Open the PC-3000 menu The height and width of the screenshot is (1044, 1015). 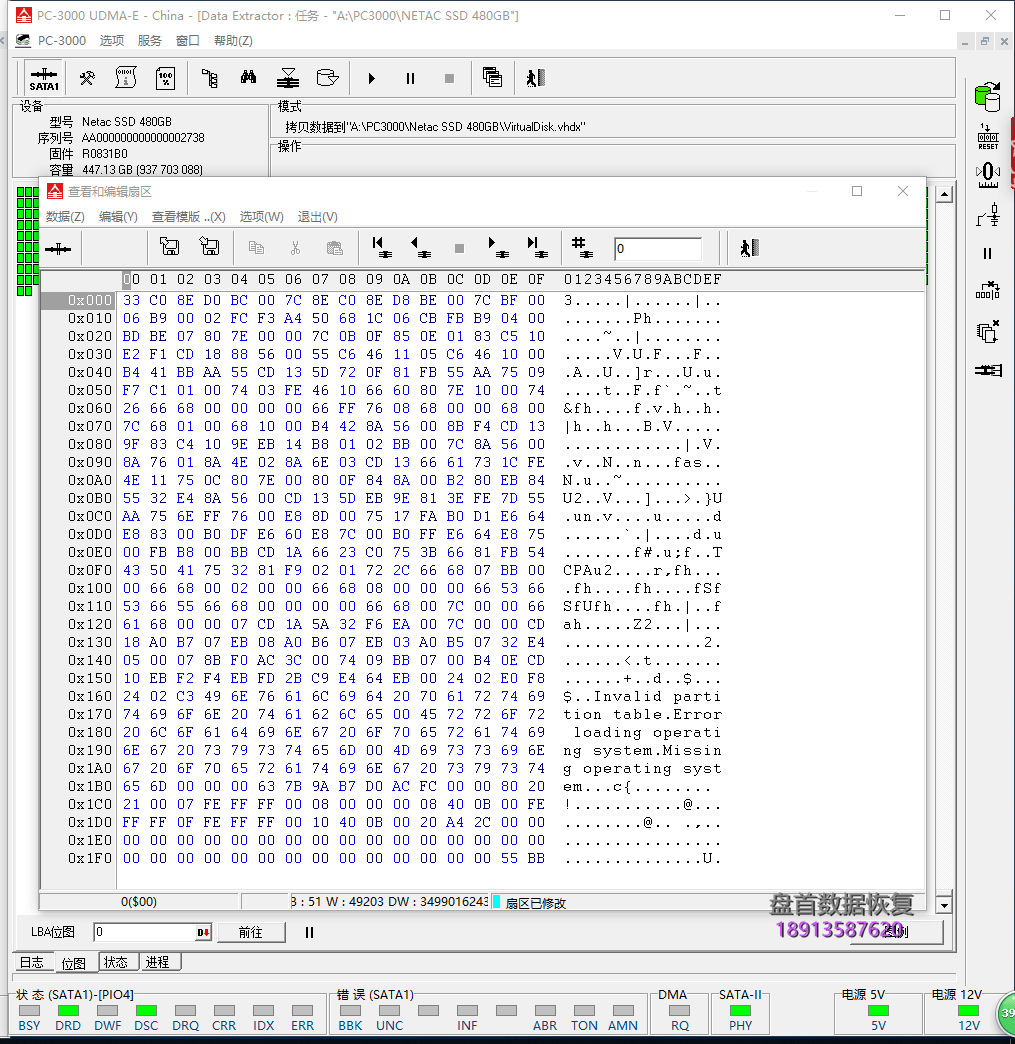pyautogui.click(x=61, y=41)
